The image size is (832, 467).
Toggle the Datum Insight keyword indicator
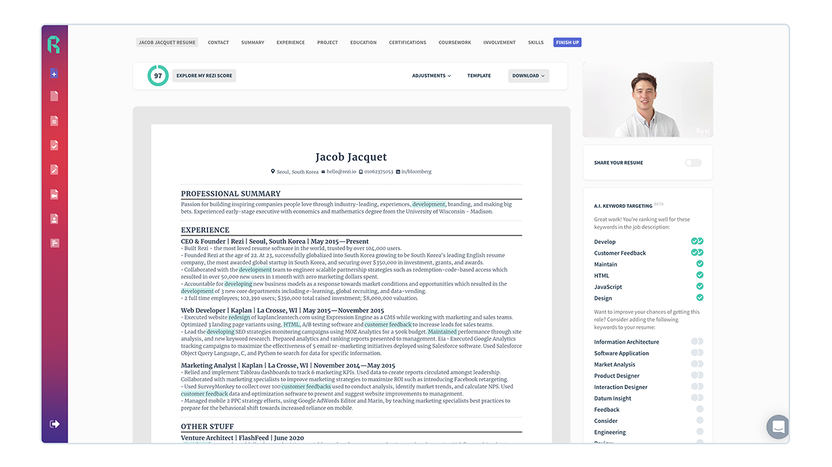pos(697,397)
